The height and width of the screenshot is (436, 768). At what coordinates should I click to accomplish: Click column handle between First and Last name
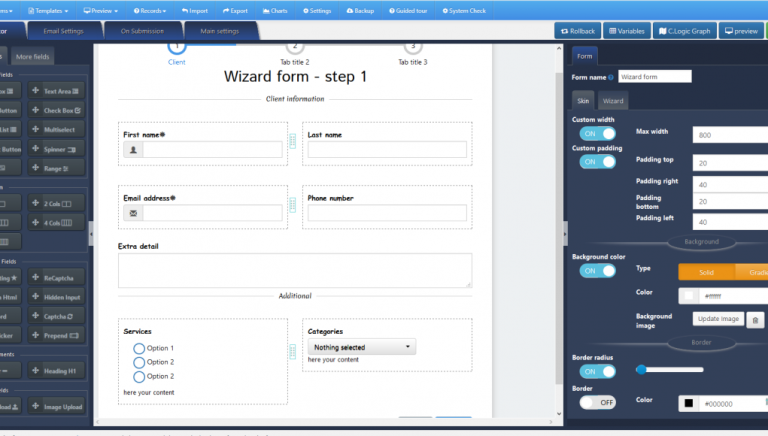(x=292, y=141)
